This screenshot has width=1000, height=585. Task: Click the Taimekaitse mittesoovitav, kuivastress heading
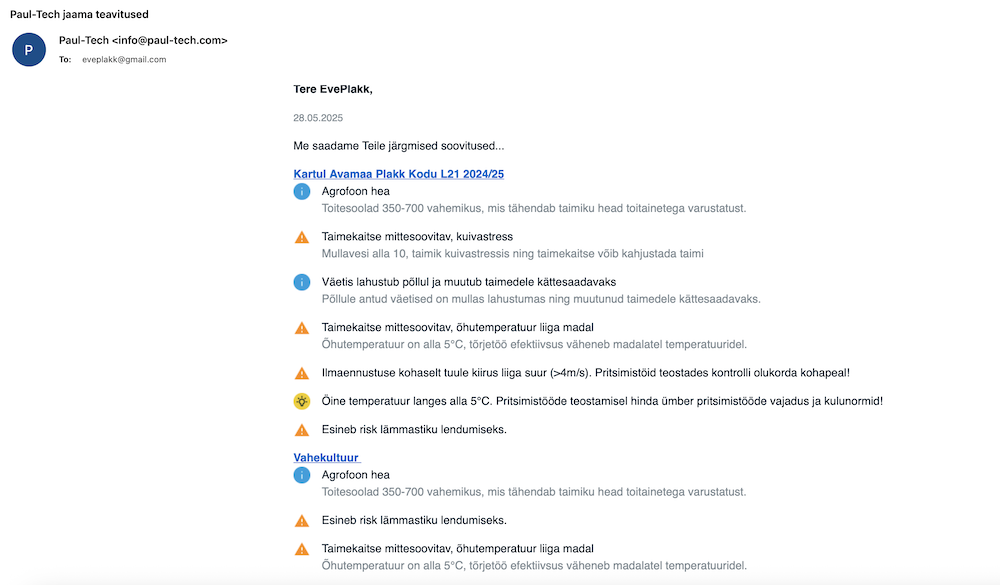tap(417, 237)
